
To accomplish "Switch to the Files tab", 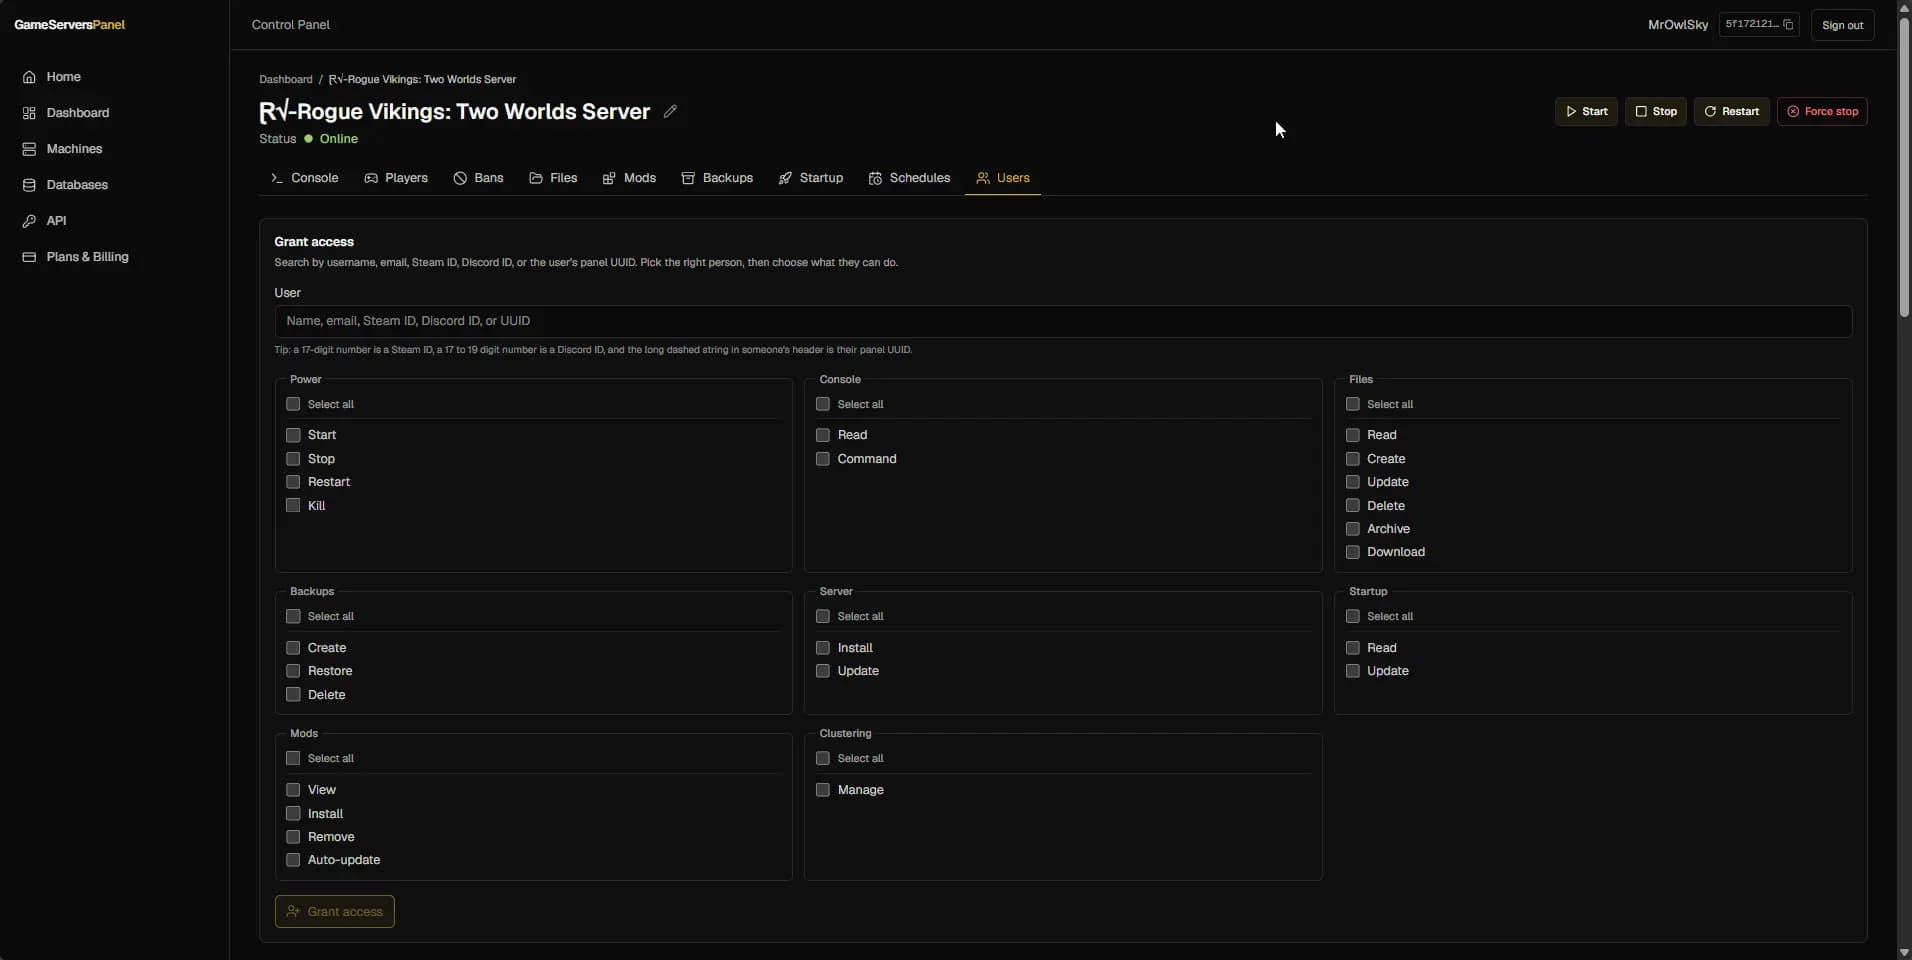I will pyautogui.click(x=553, y=178).
